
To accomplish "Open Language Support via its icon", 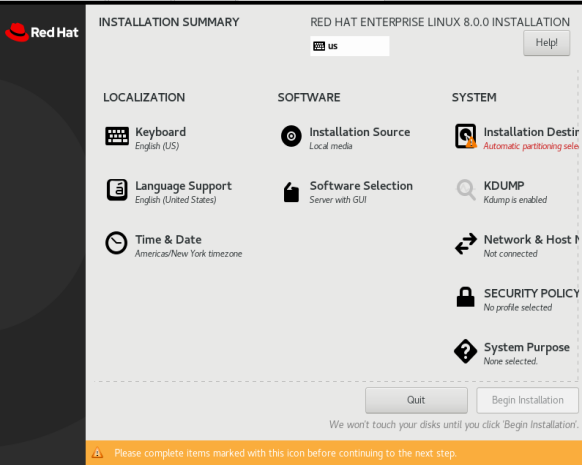I will coord(117,190).
